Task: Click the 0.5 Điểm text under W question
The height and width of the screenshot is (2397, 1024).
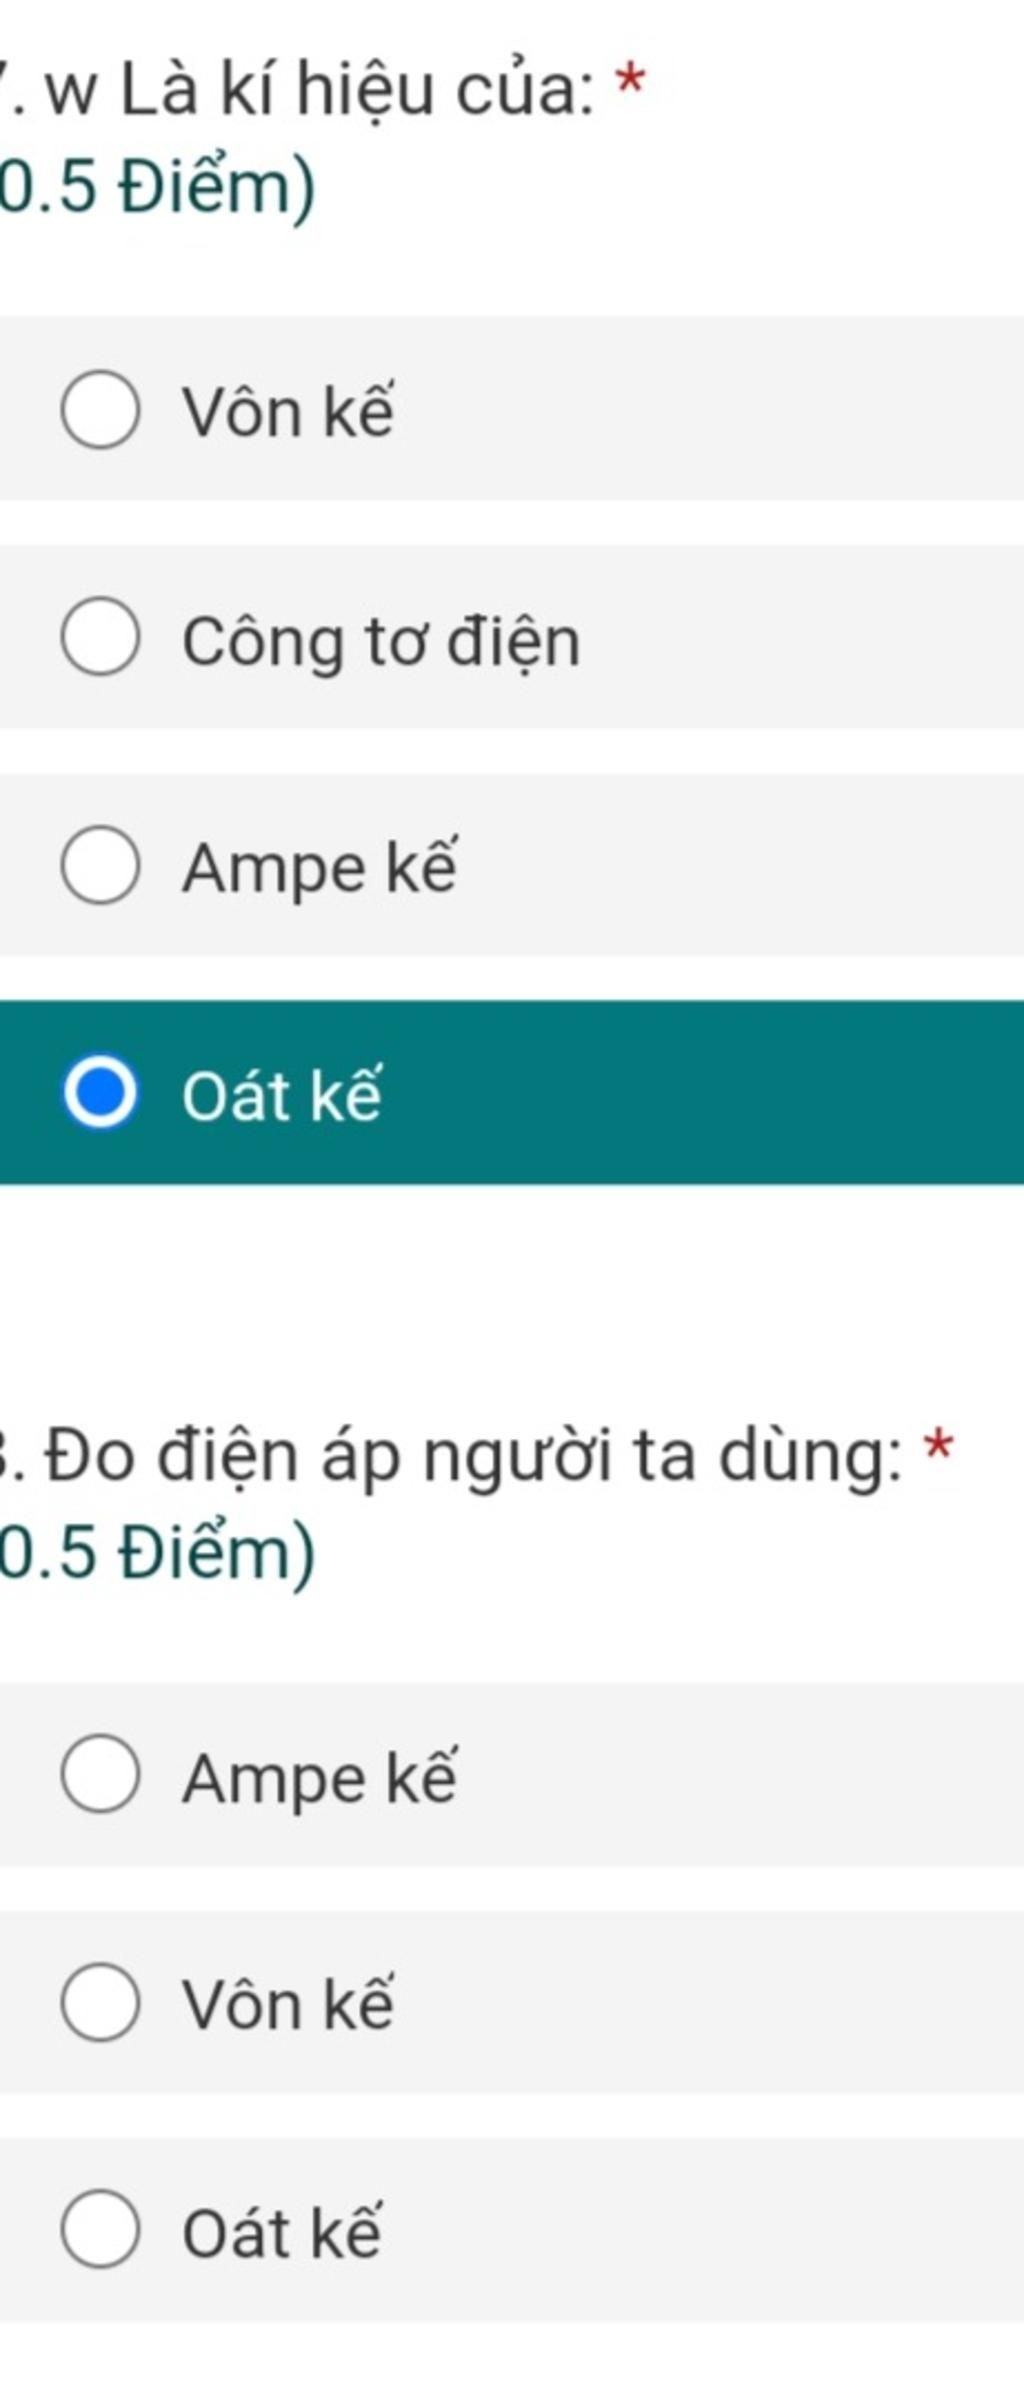Action: click(157, 187)
